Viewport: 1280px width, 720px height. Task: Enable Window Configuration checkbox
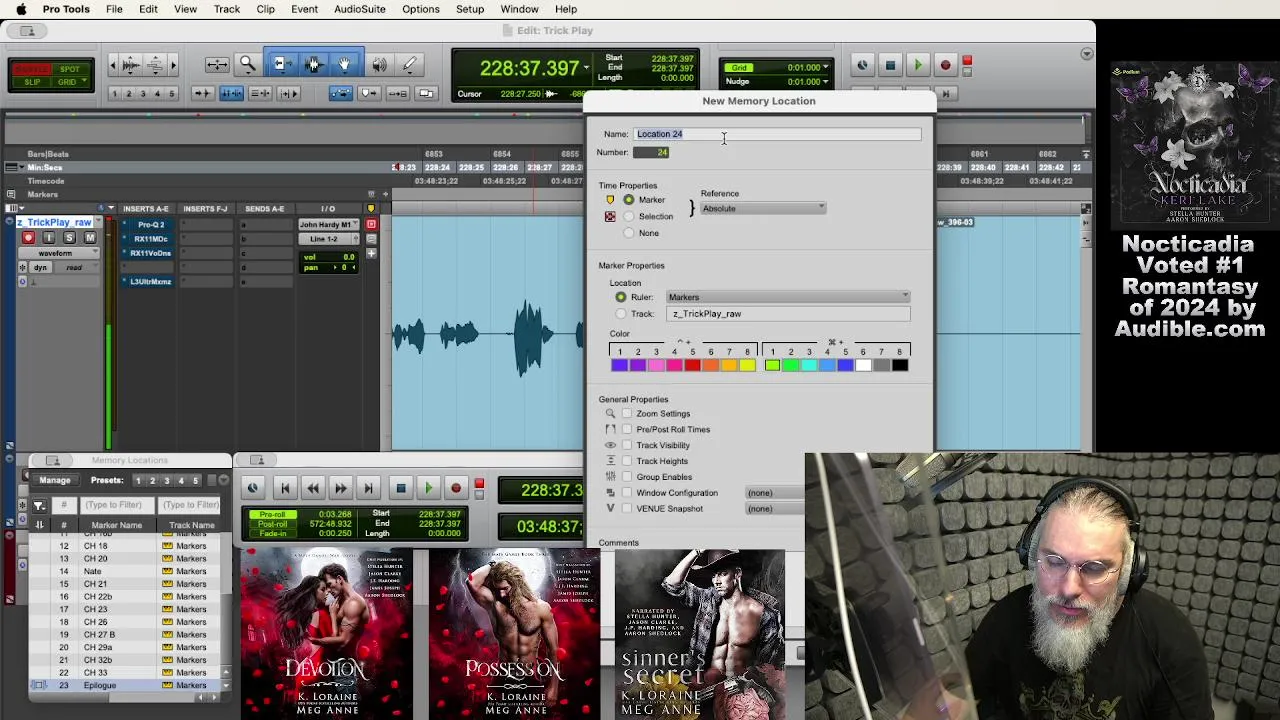tap(627, 493)
